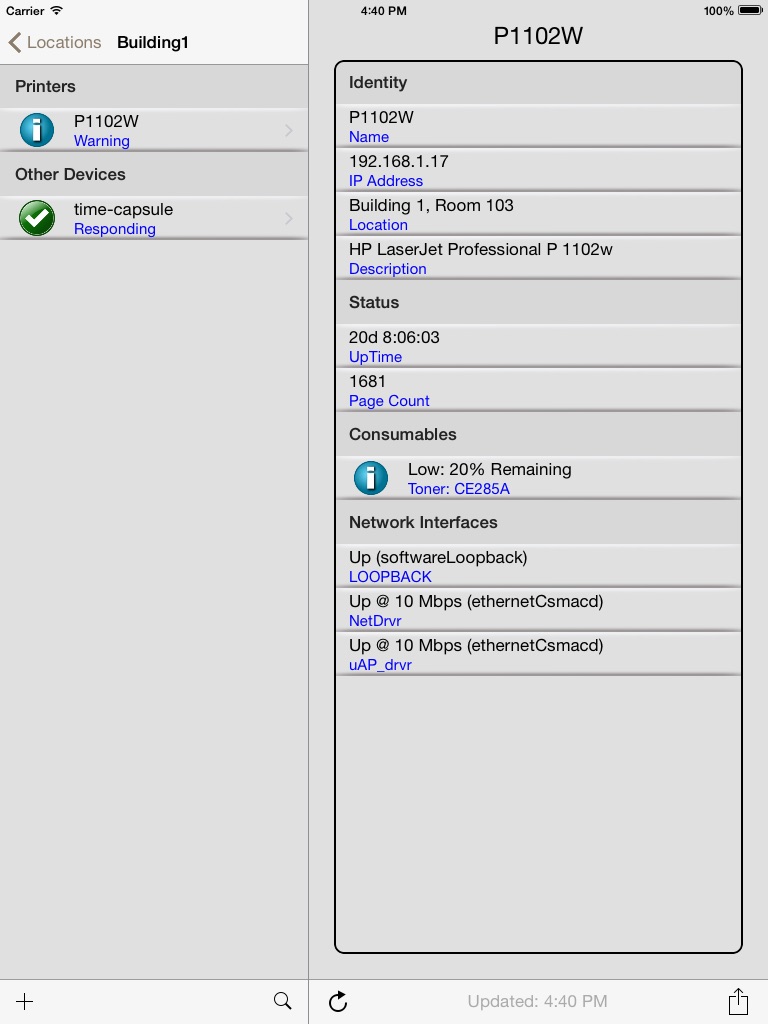Go back to Locations
Viewport: 768px width, 1024px height.
click(x=55, y=42)
